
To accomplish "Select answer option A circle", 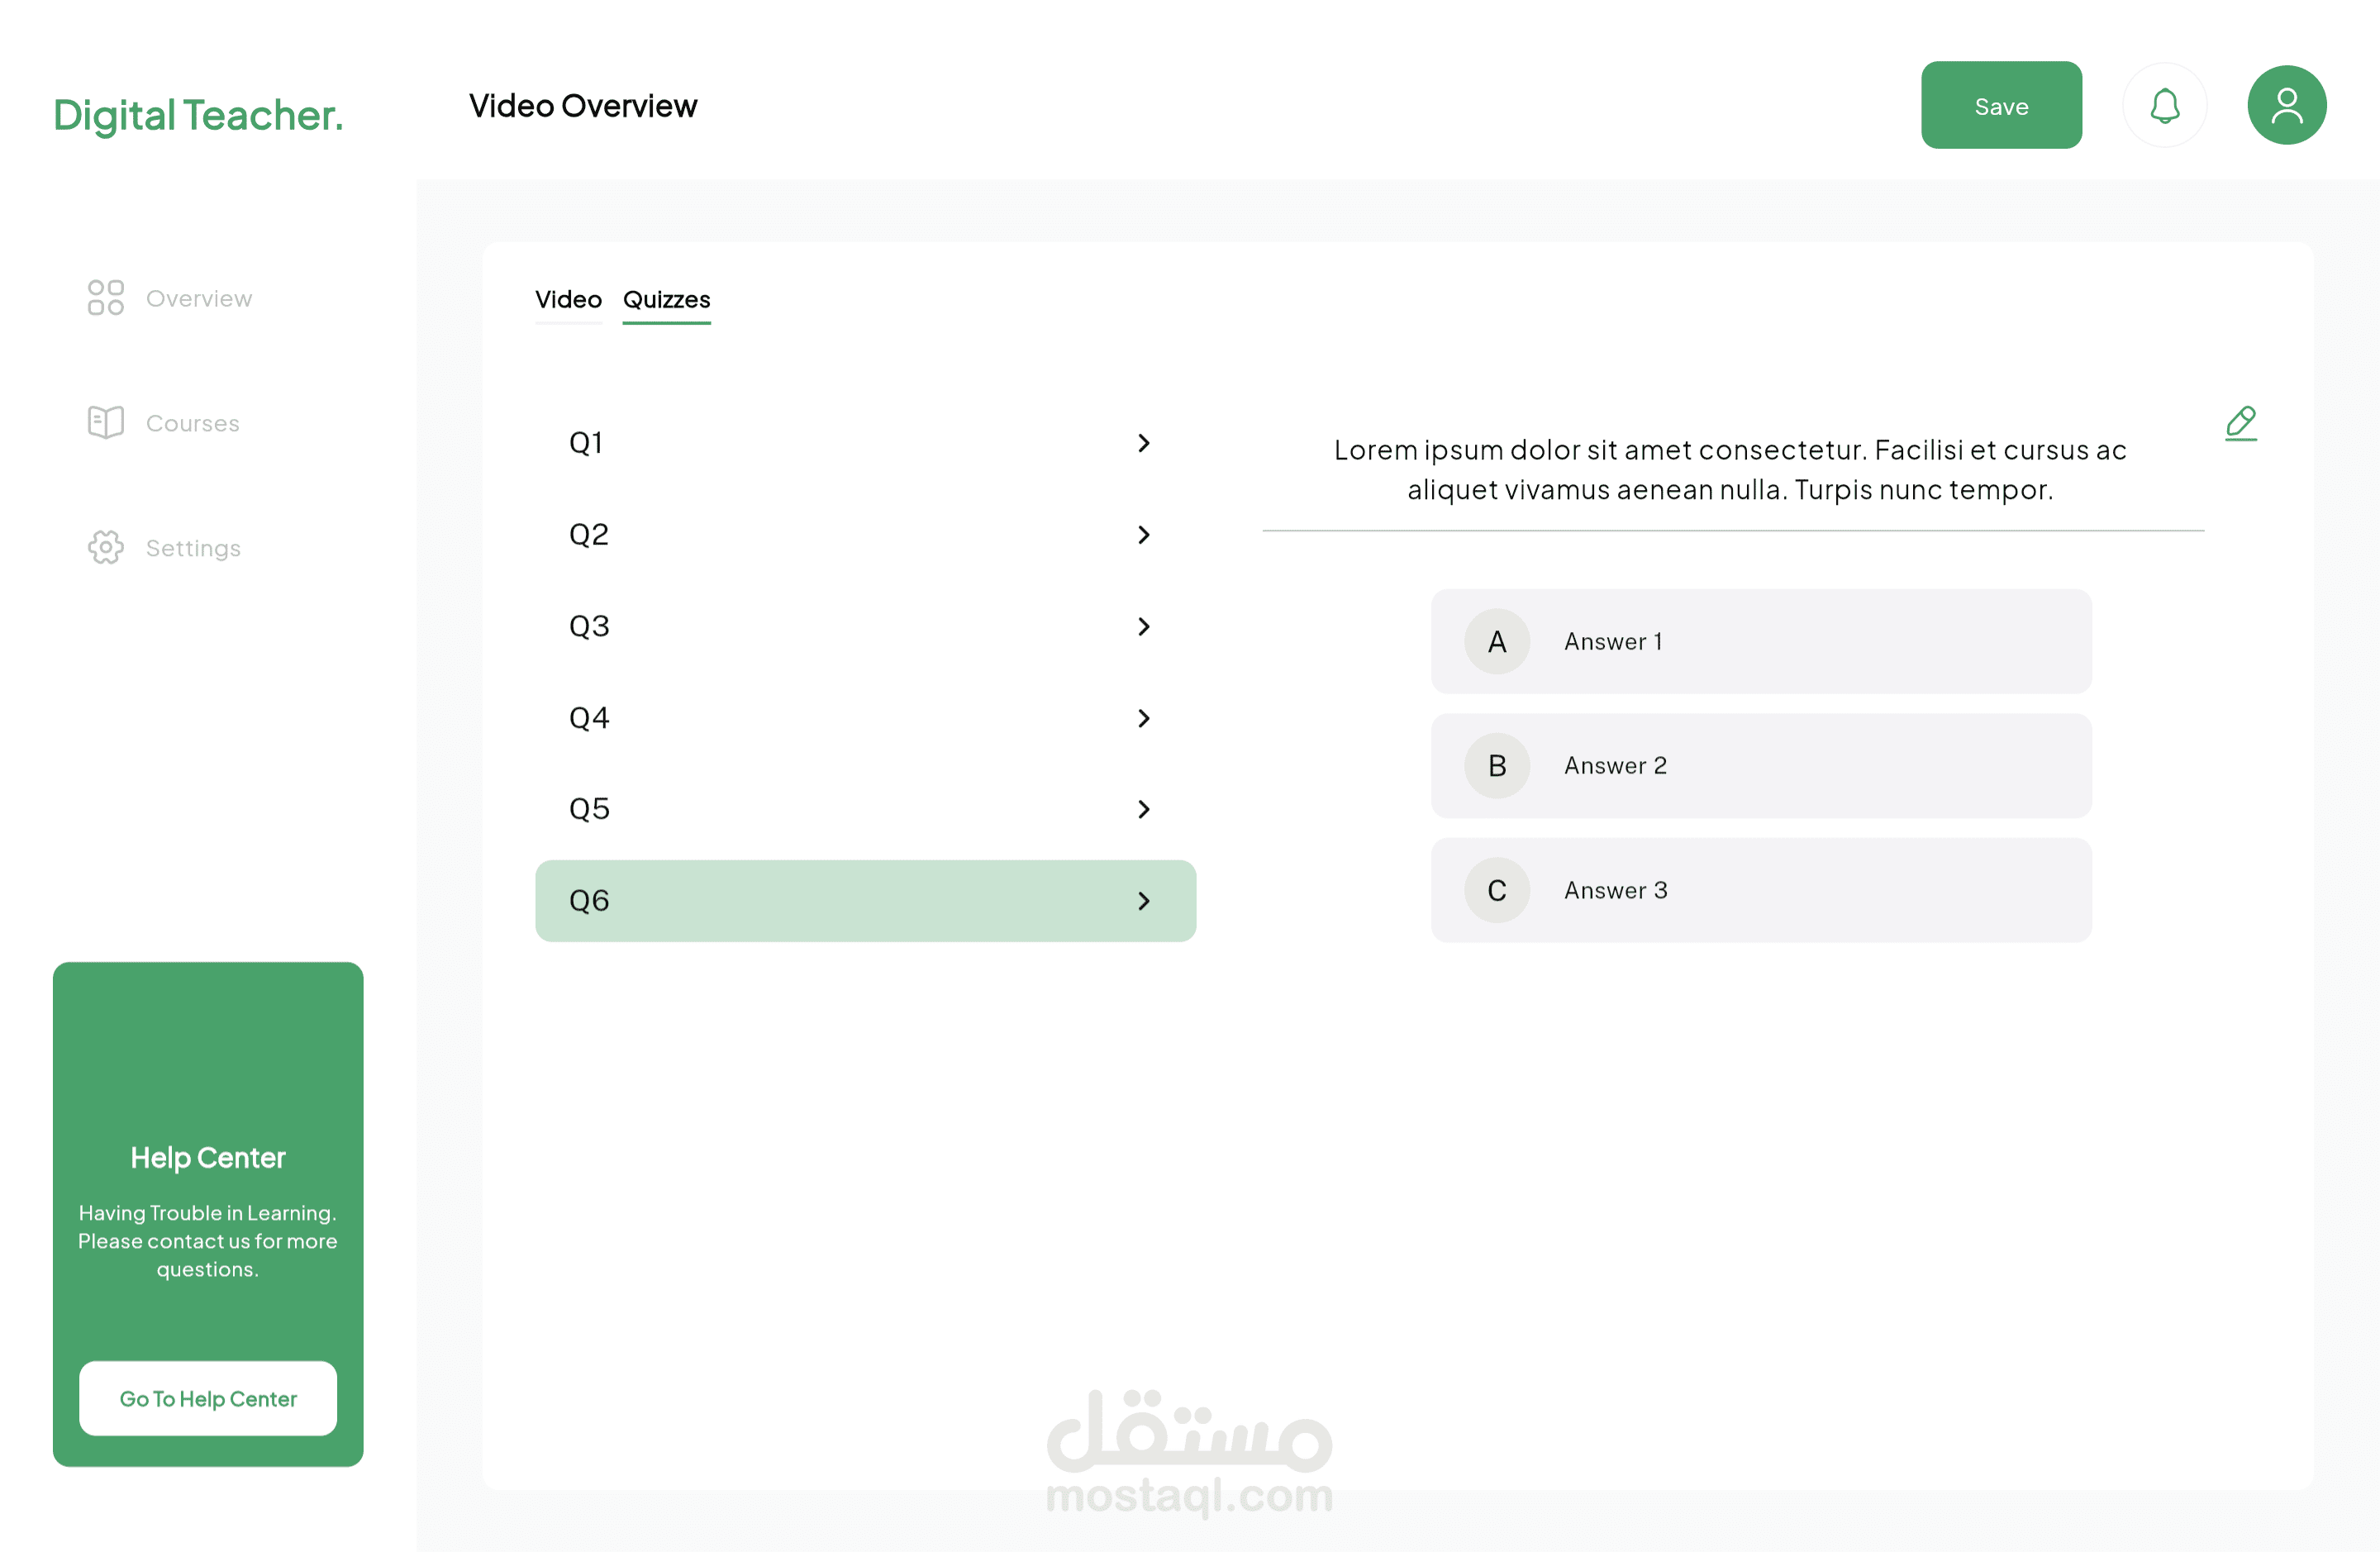I will pyautogui.click(x=1496, y=642).
